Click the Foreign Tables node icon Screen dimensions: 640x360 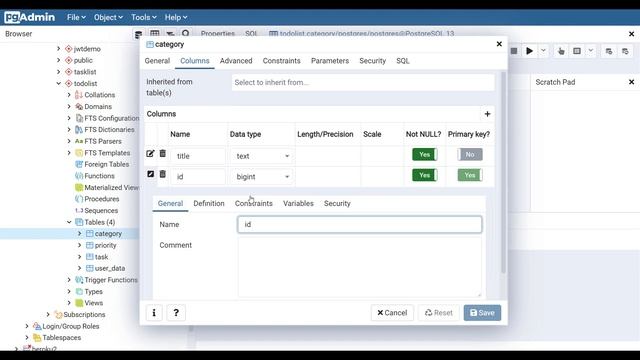(x=79, y=164)
